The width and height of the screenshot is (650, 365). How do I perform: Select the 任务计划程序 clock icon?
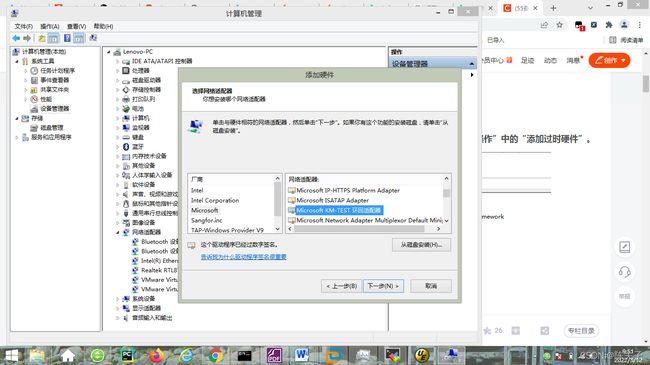point(34,71)
